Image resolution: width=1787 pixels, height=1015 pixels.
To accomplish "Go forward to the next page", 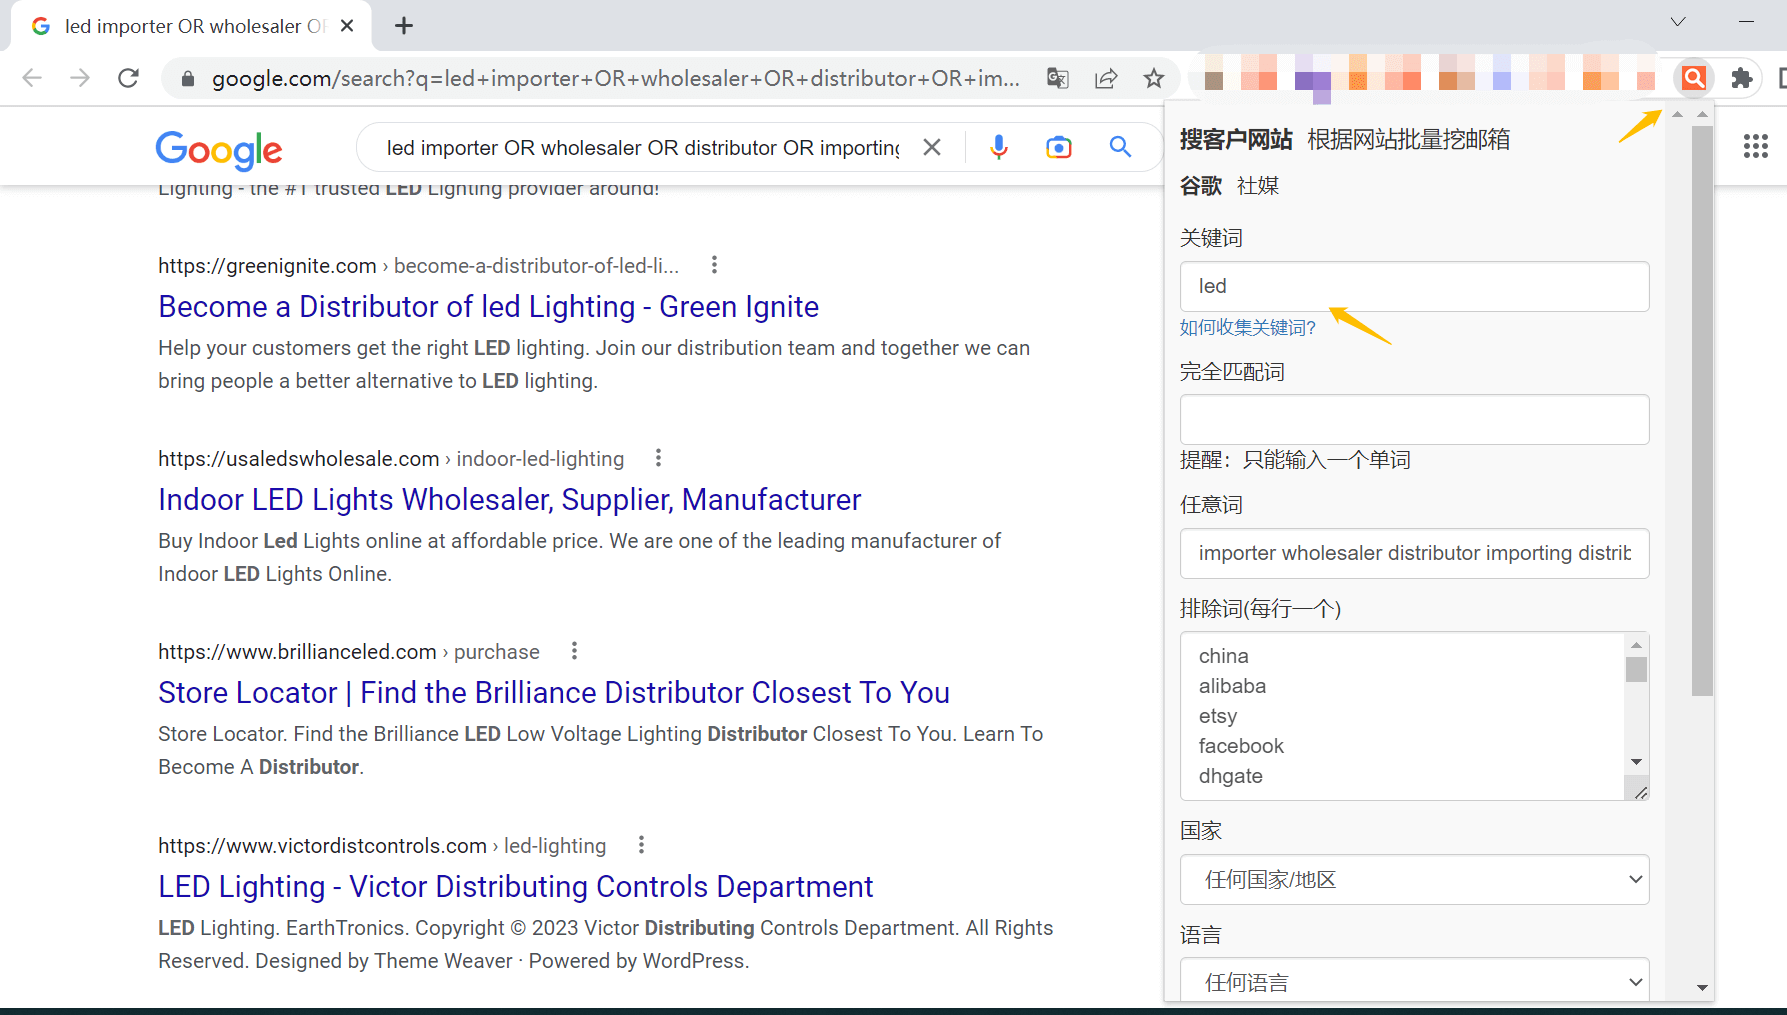I will [x=80, y=78].
